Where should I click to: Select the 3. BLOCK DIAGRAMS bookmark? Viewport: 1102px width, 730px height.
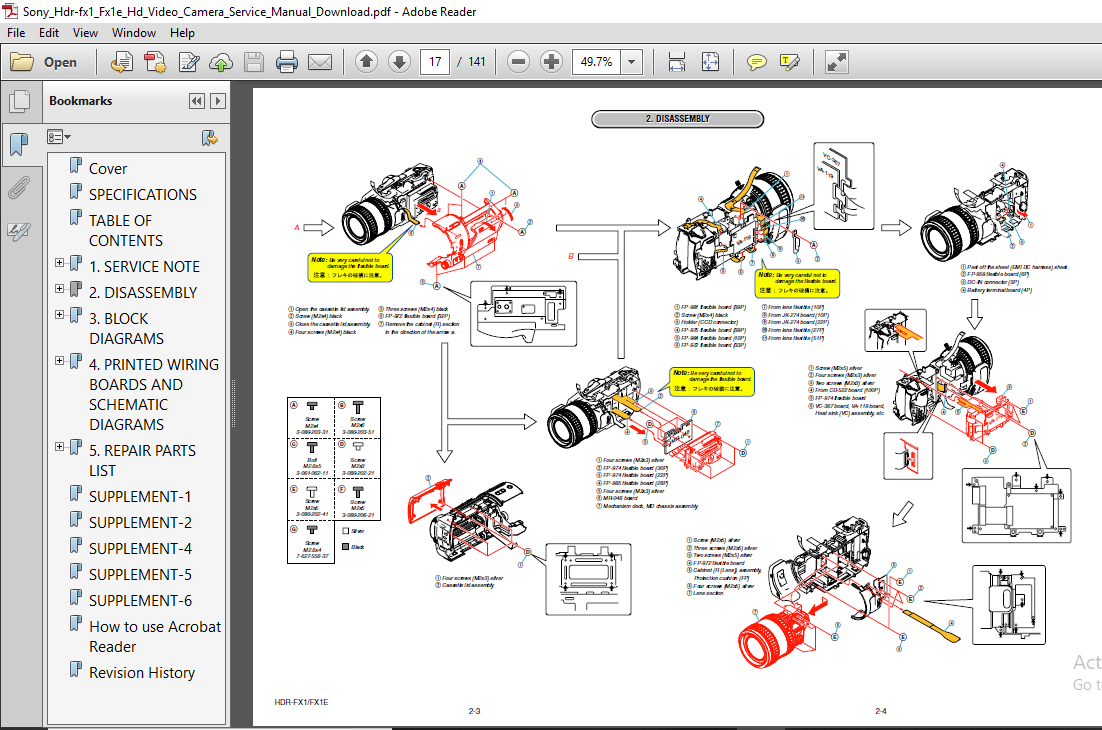[x=127, y=328]
